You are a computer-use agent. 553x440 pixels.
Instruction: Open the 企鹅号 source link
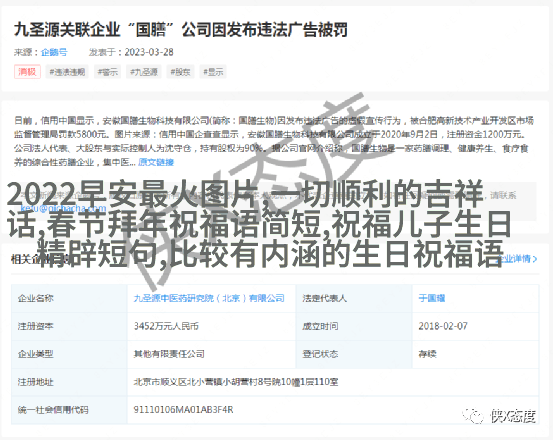pos(54,52)
